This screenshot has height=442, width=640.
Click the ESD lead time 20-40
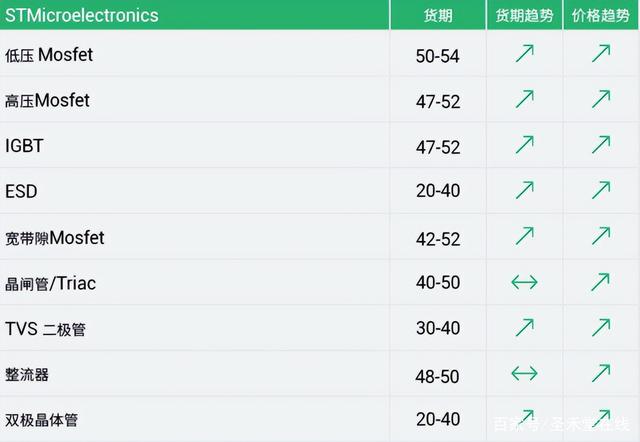coord(438,191)
